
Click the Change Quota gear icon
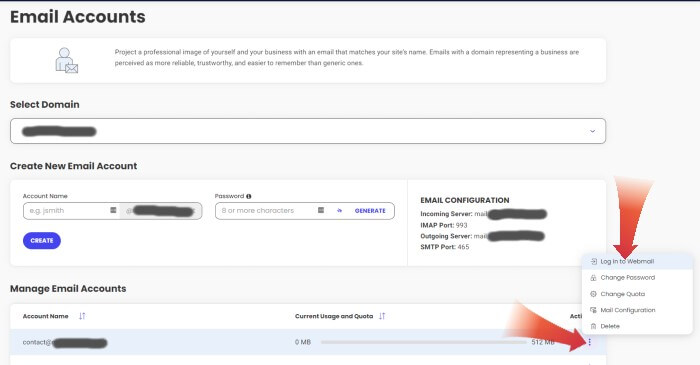tap(593, 294)
